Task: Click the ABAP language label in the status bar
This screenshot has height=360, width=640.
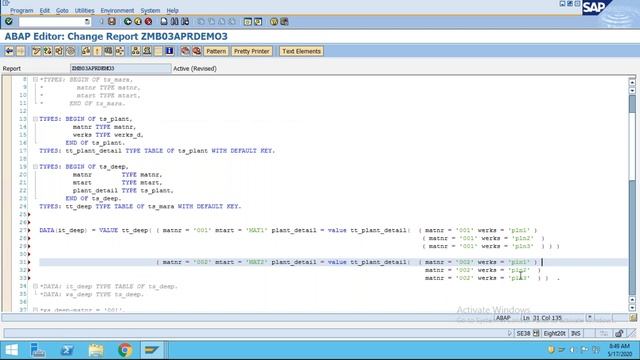Action: (x=503, y=318)
